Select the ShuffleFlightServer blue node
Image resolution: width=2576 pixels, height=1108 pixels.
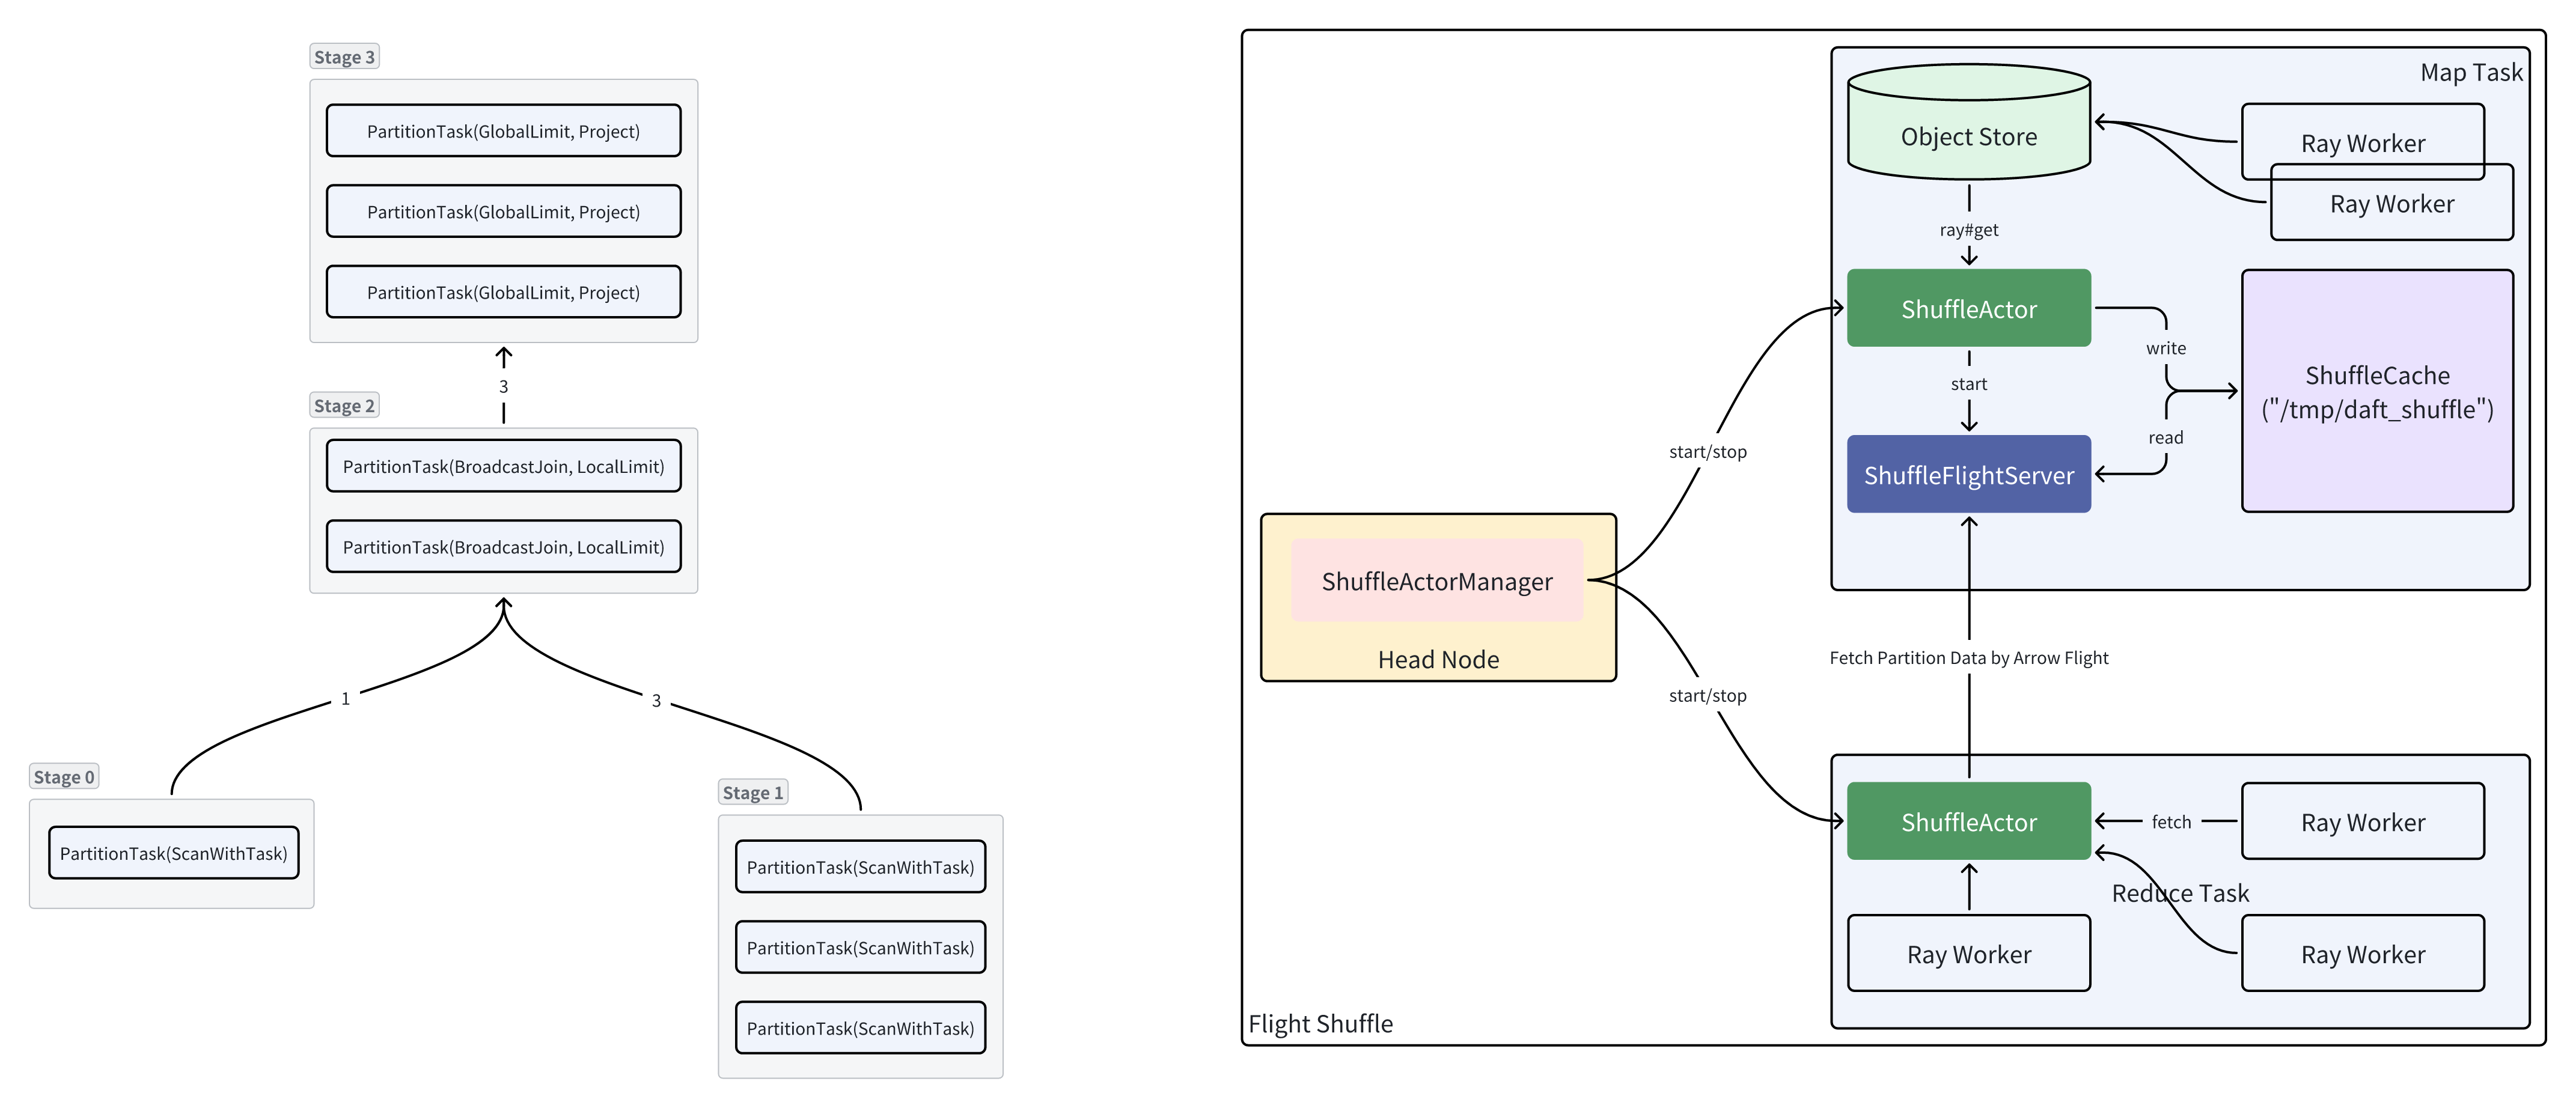1968,474
